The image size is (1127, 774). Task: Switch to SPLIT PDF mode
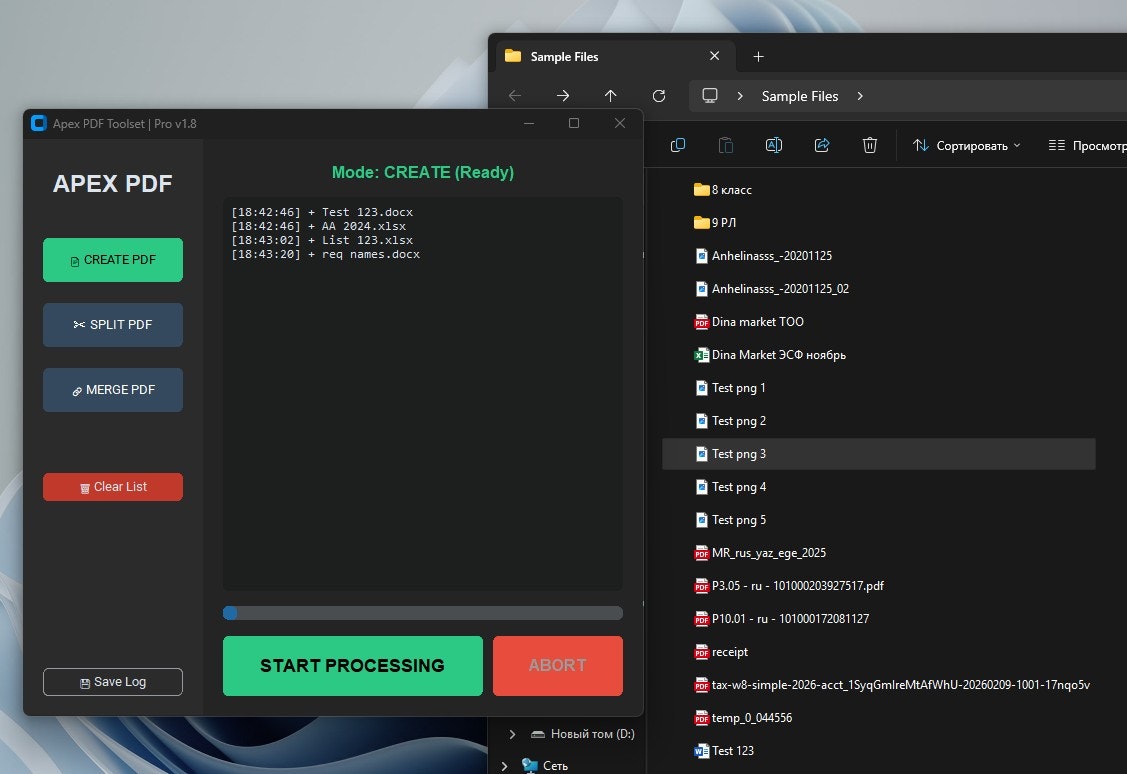[113, 325]
